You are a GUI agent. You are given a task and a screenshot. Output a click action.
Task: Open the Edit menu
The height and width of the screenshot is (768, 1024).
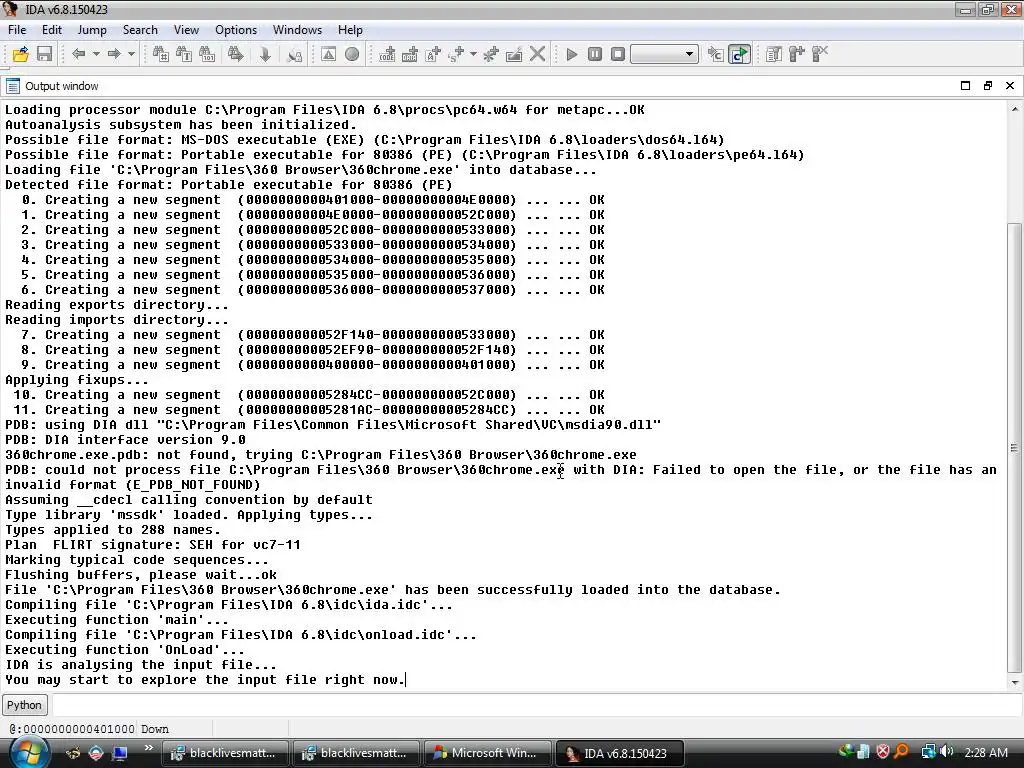click(52, 30)
